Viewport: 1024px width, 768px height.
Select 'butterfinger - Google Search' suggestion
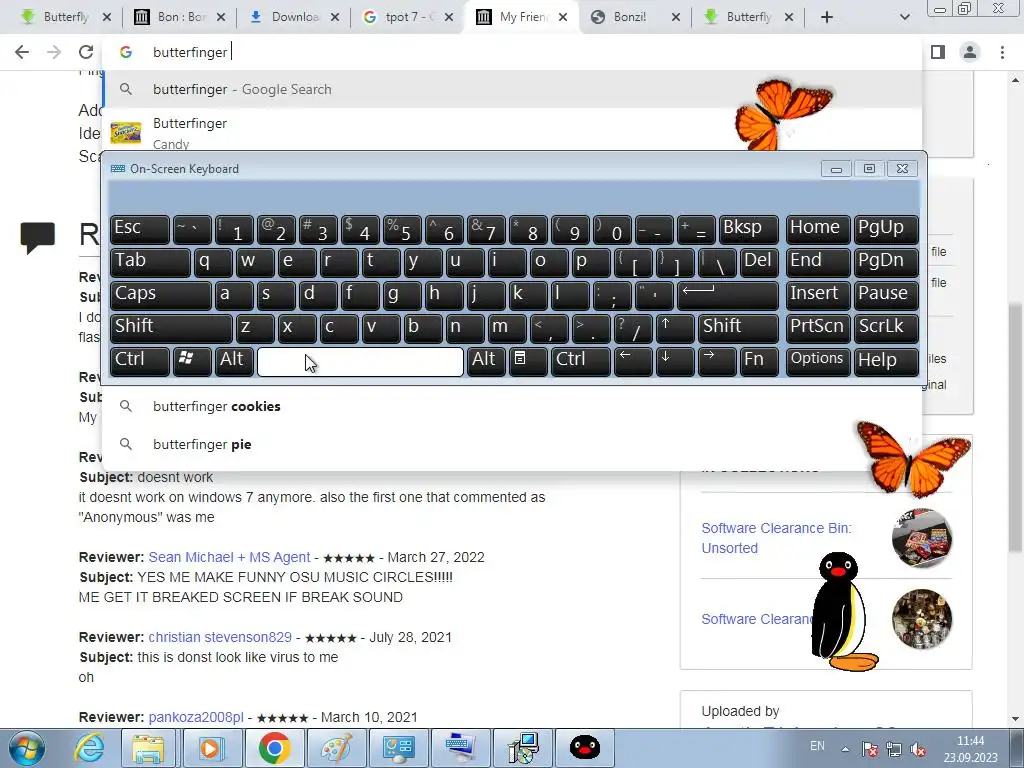pyautogui.click(x=513, y=89)
